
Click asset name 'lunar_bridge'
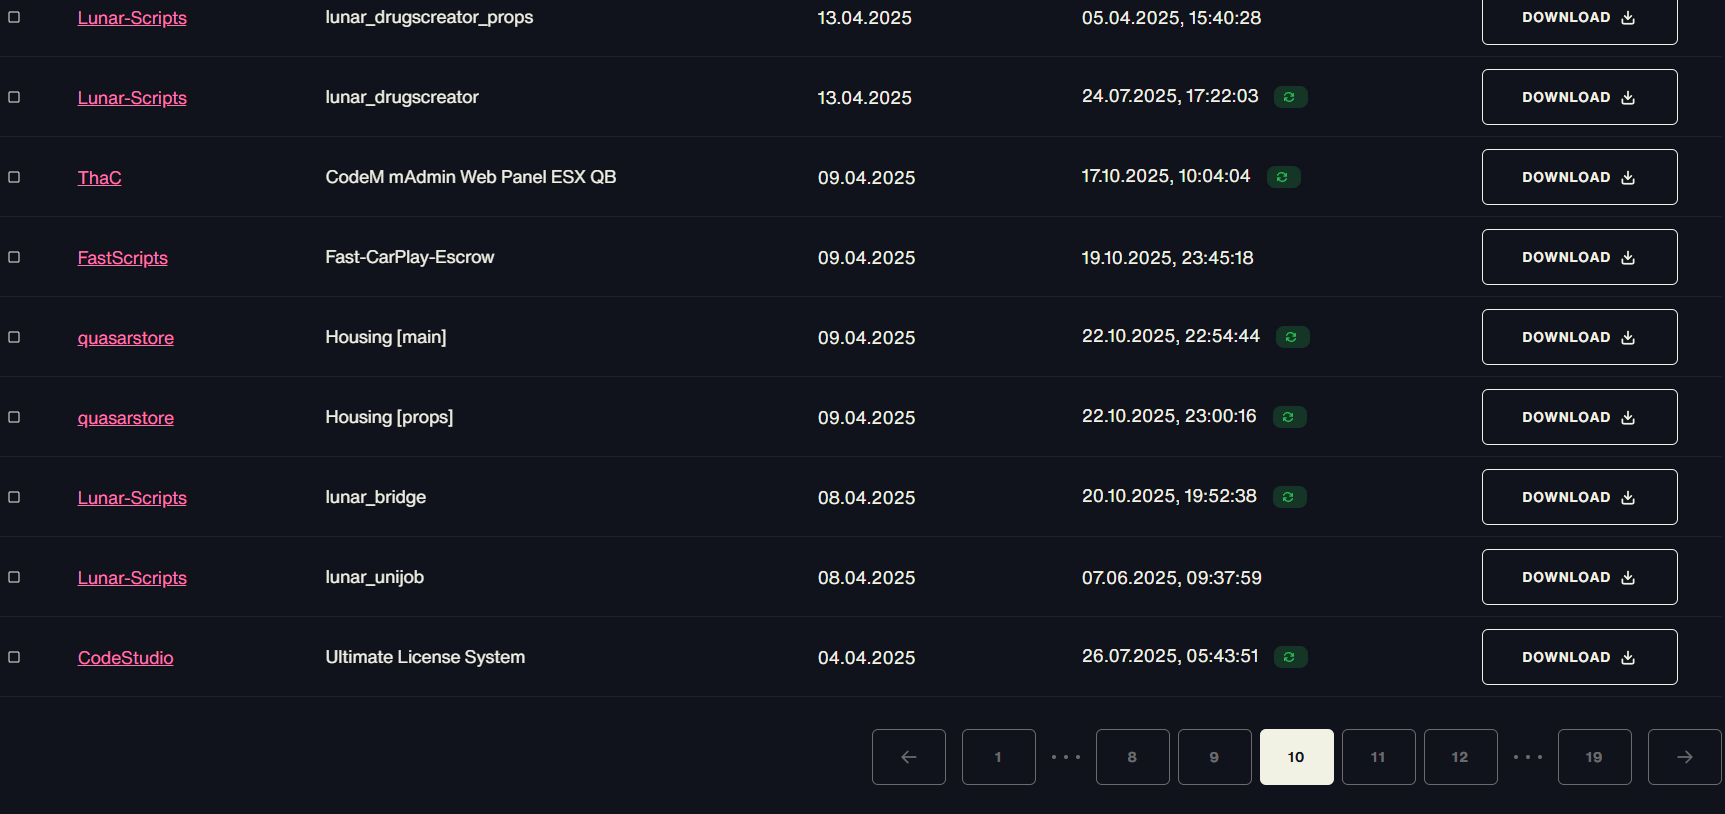pyautogui.click(x=376, y=497)
